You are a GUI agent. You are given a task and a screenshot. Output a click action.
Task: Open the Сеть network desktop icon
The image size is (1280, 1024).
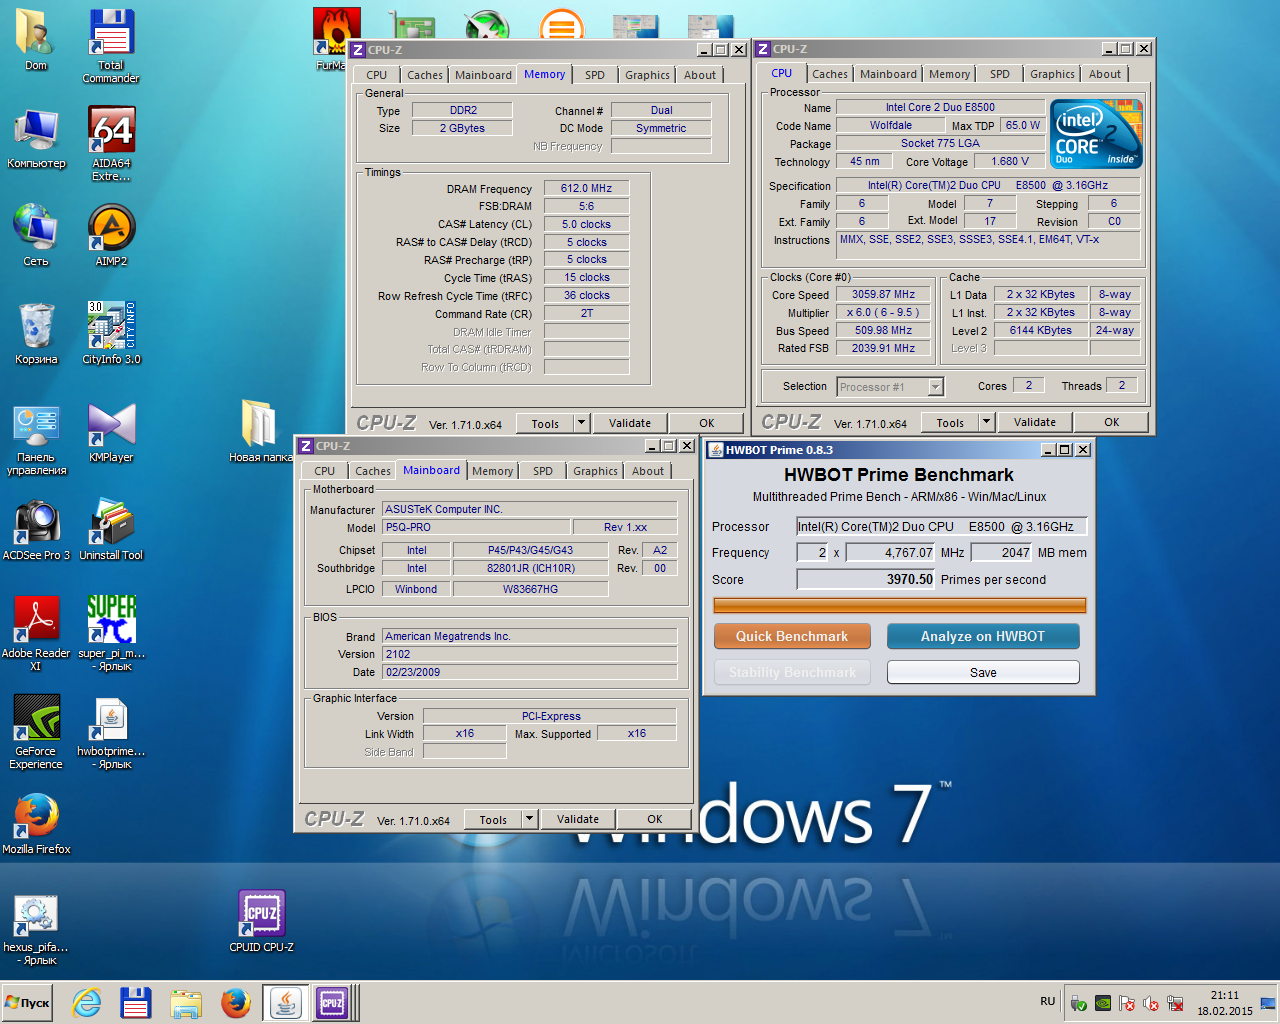point(36,235)
